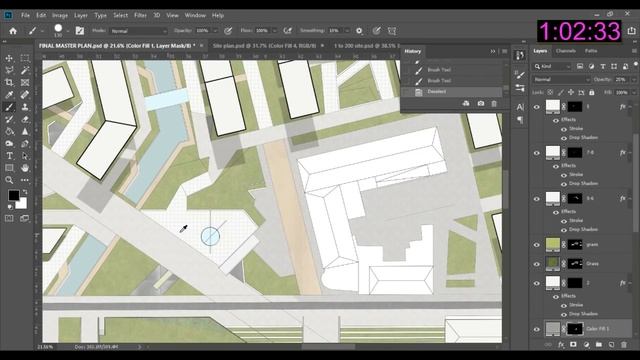Select the Eraser tool

tap(25, 119)
